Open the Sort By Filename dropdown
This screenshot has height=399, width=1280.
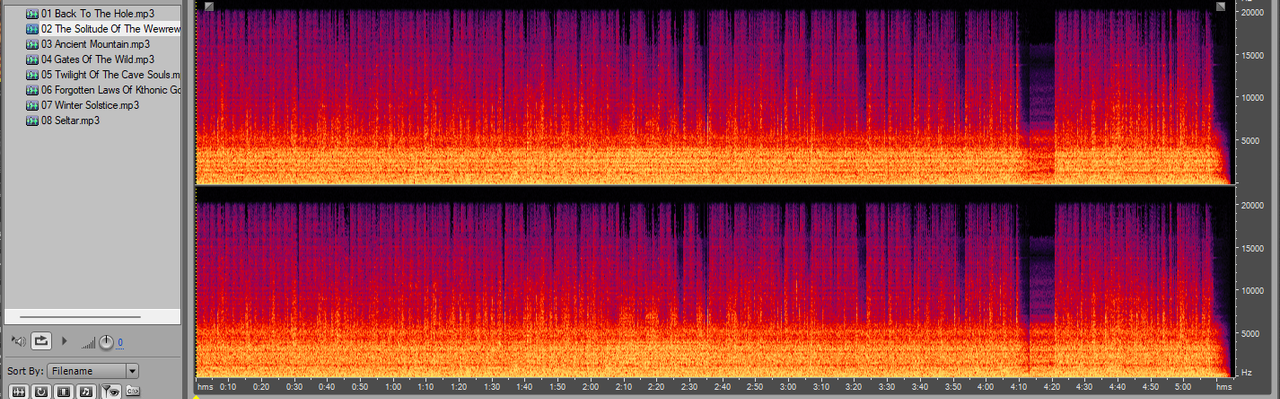[93, 371]
